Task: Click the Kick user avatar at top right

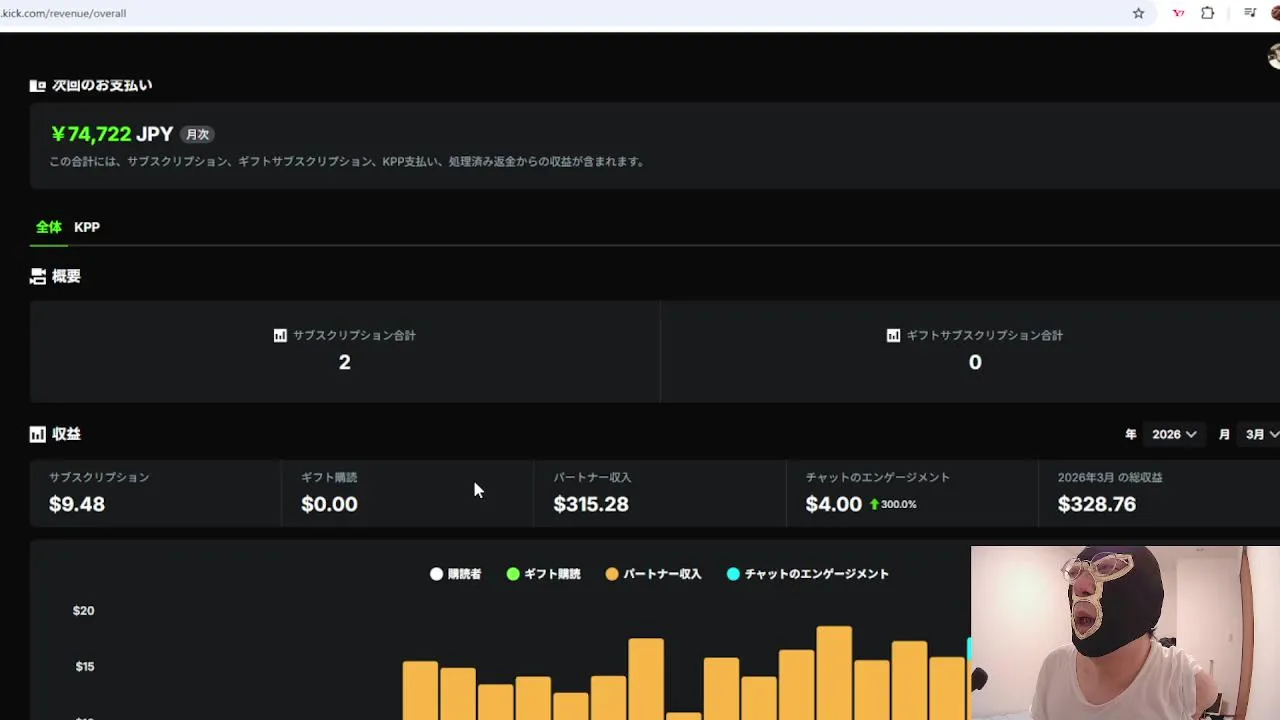Action: 1274,57
